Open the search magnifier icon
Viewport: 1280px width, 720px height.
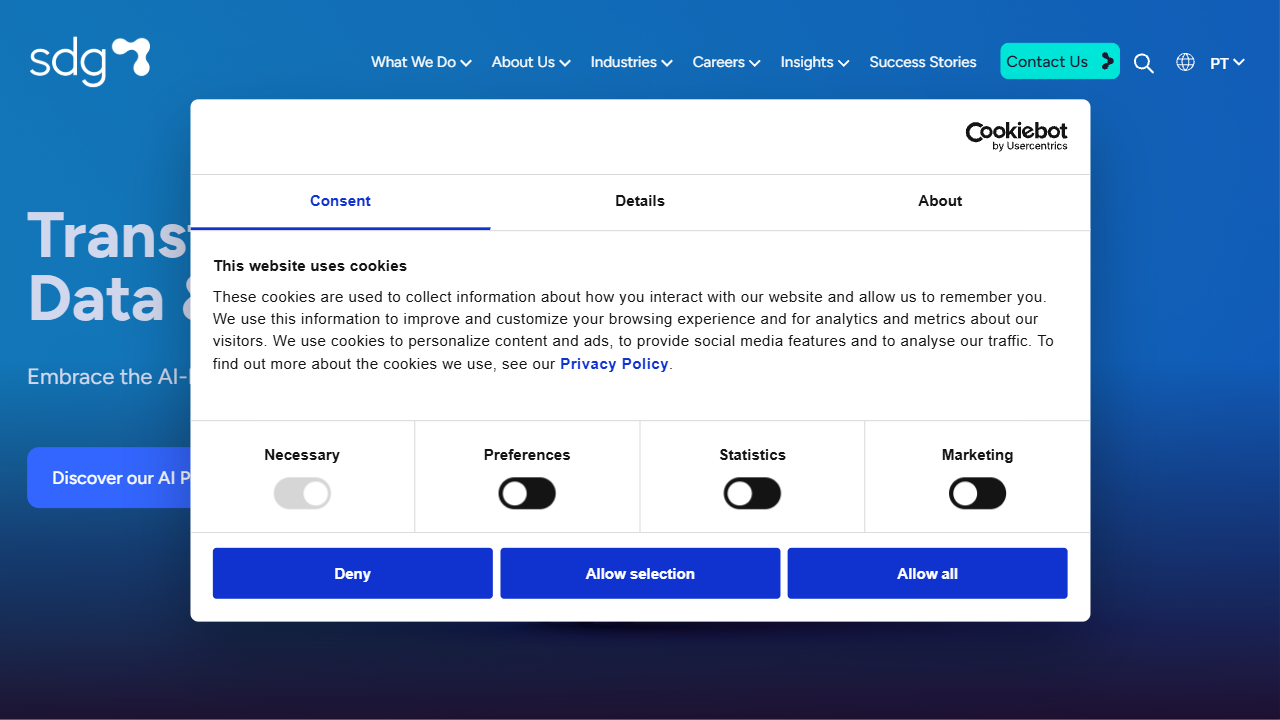coord(1144,63)
